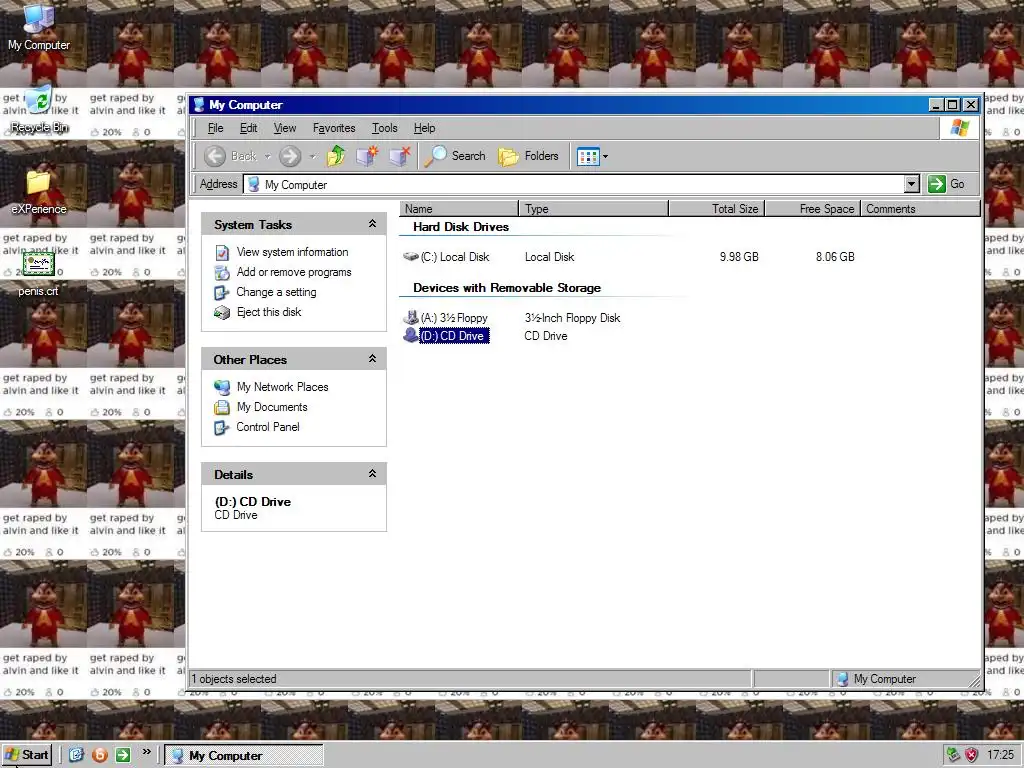Collapse the System Tasks panel
1024x768 pixels.
click(372, 224)
